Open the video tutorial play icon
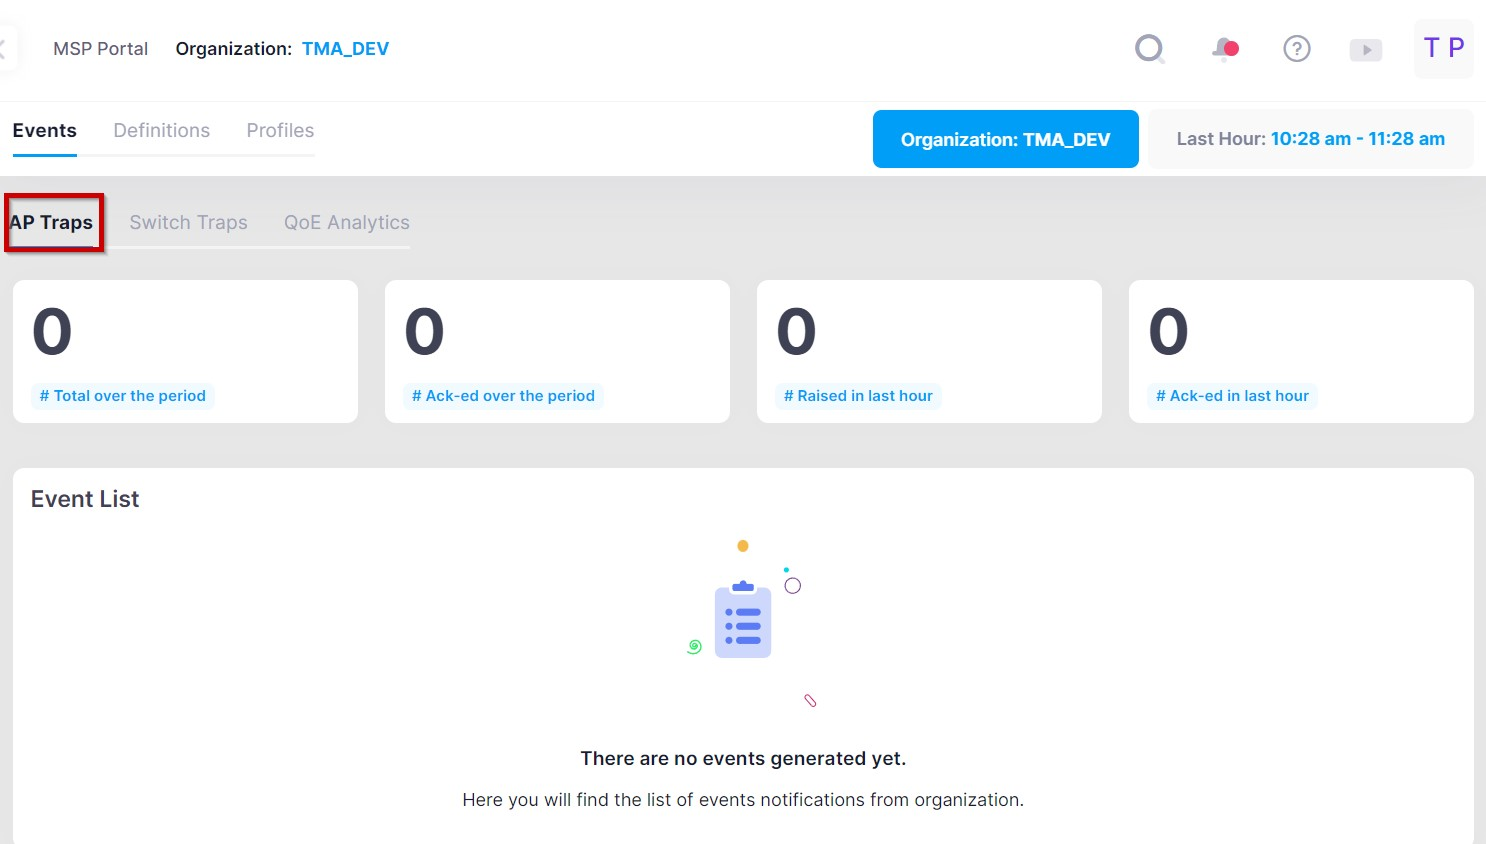1486x844 pixels. [x=1366, y=50]
